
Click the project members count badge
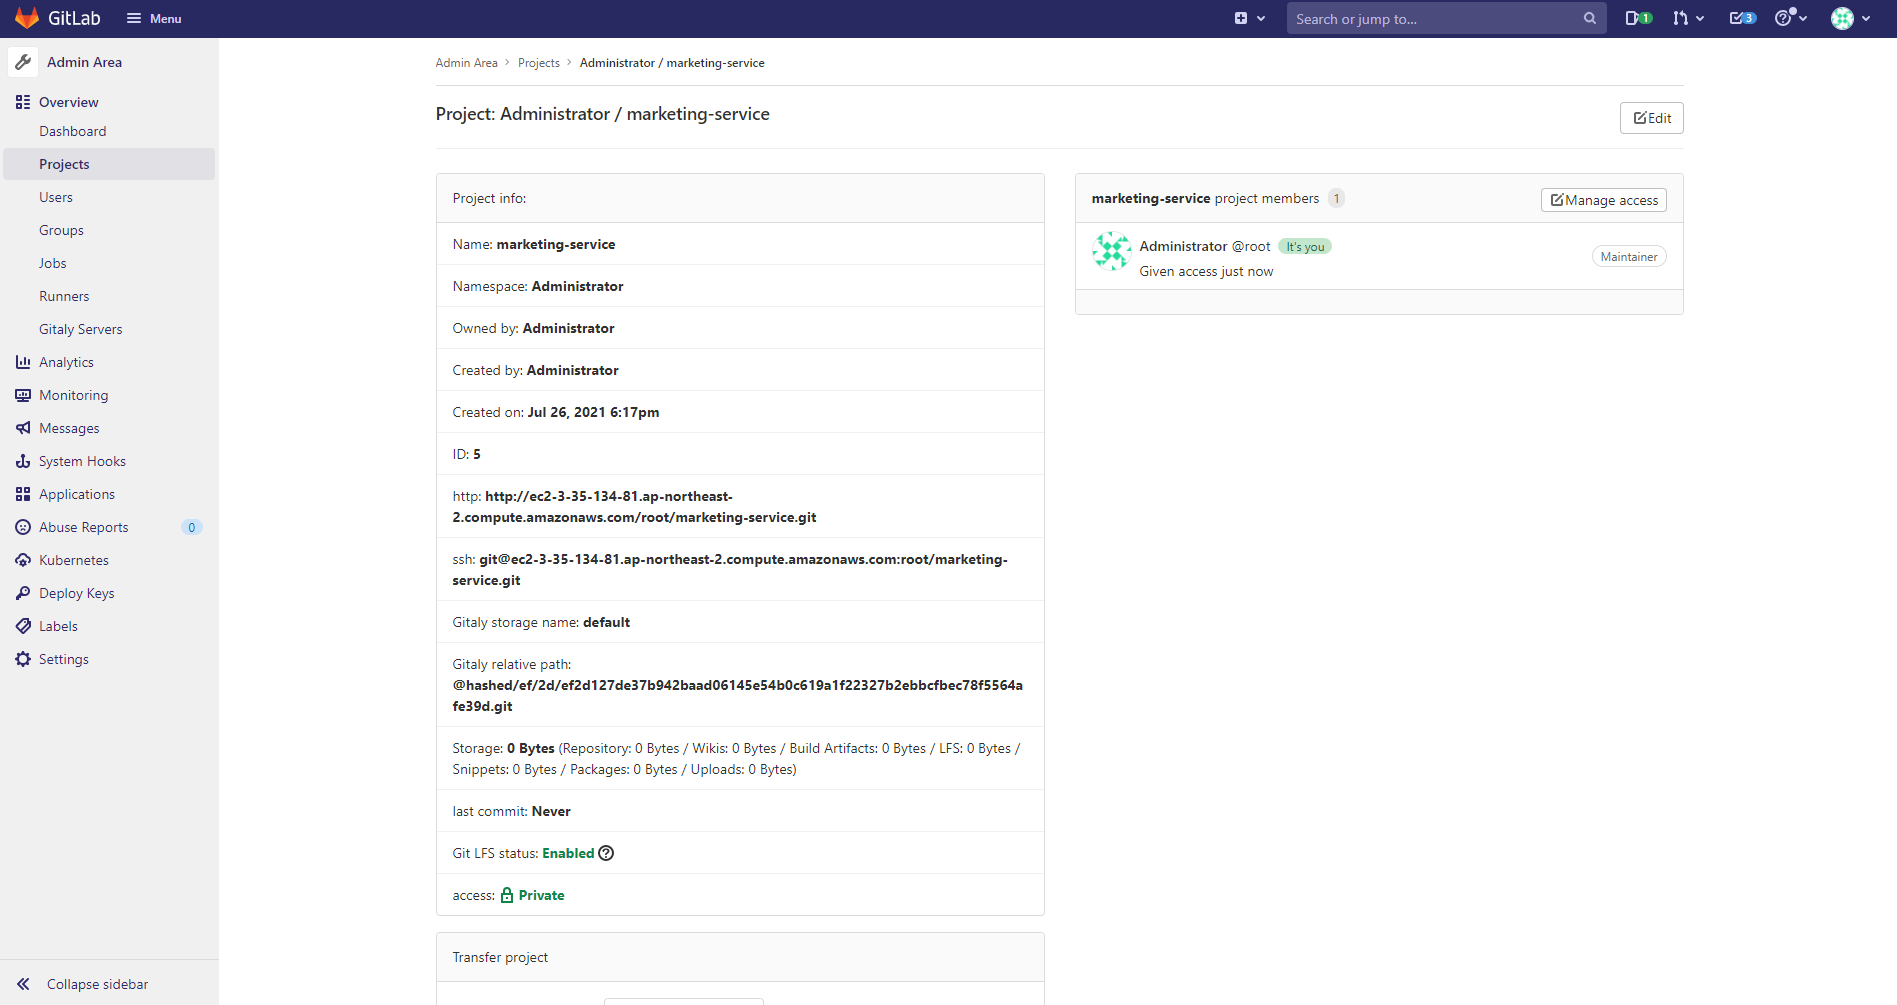click(1336, 198)
